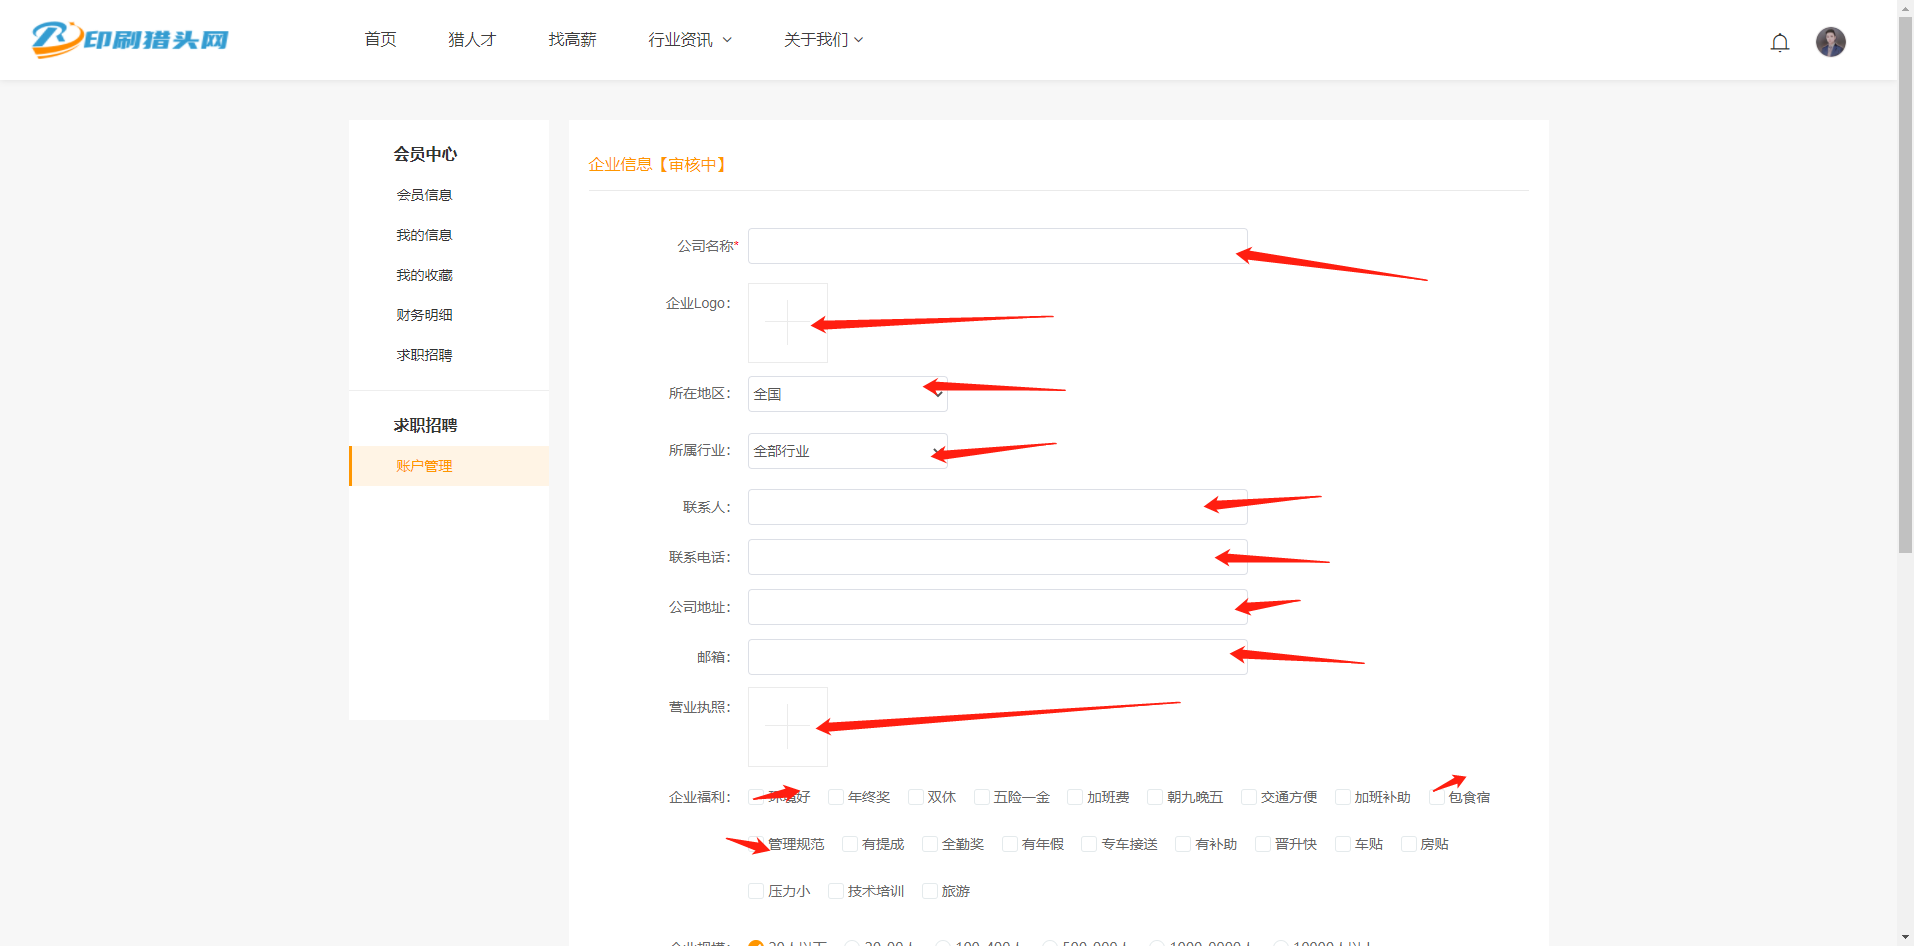Image resolution: width=1914 pixels, height=946 pixels.
Task: Go to the 首页 menu item
Action: tap(379, 39)
